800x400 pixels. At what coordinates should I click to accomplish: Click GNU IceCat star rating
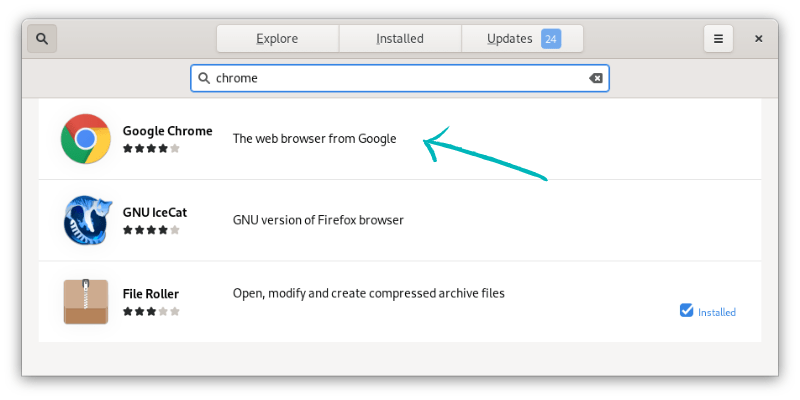coord(151,230)
